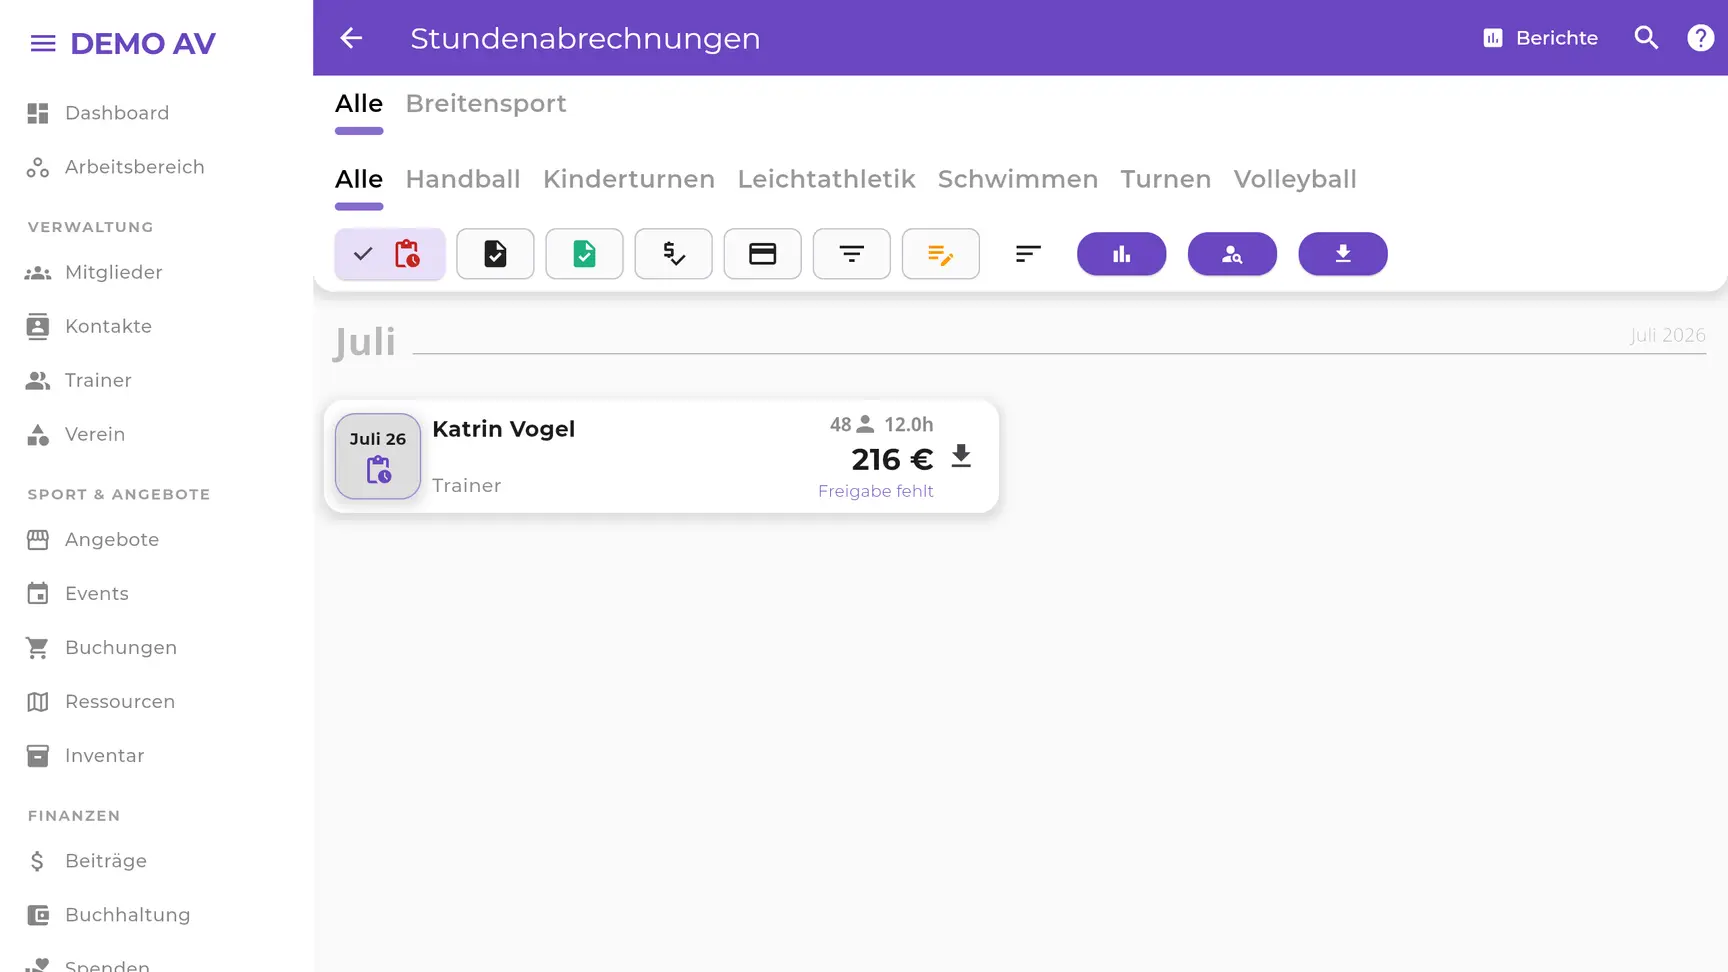Switch to the Volleyball tab
The image size is (1728, 972).
coord(1295,179)
